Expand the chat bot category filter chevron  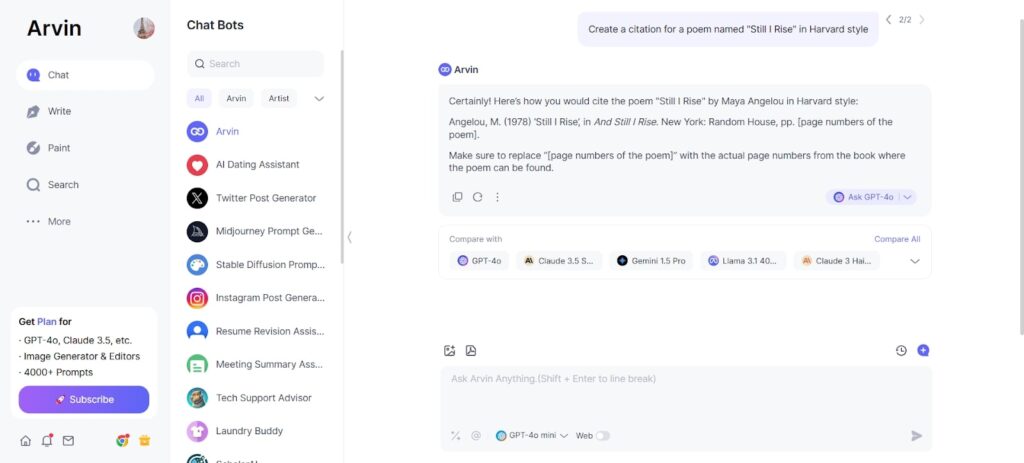pyautogui.click(x=319, y=99)
